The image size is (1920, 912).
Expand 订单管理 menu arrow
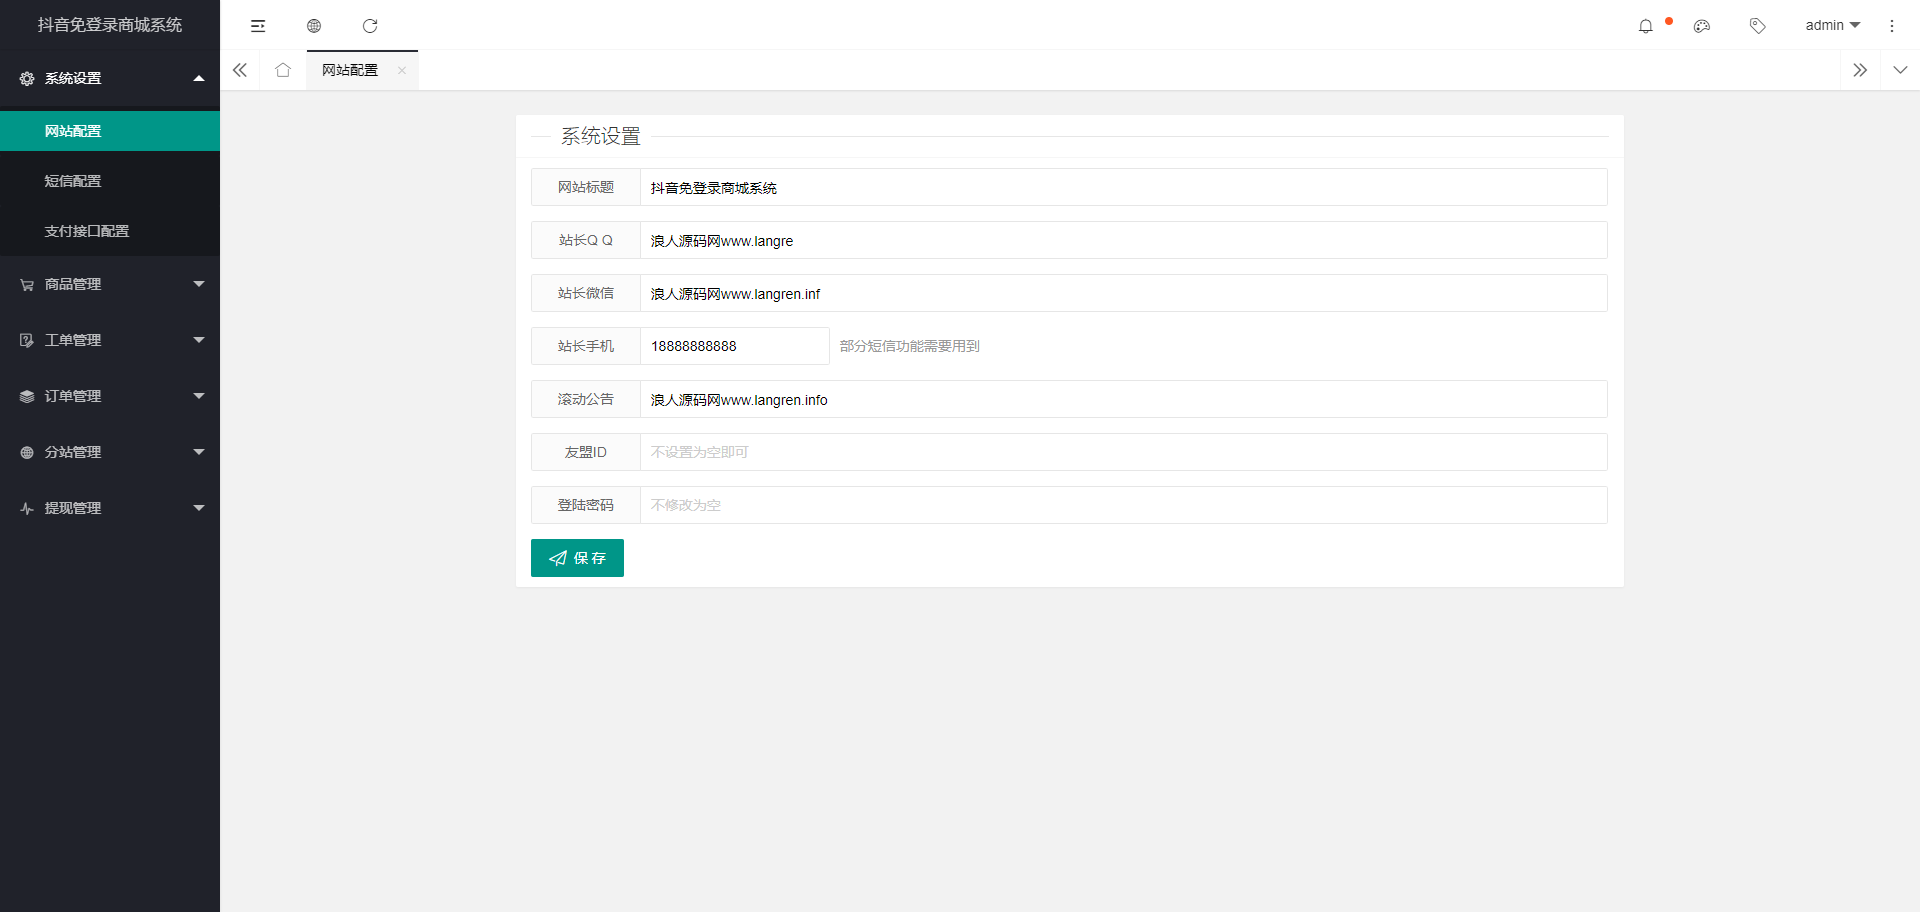(199, 396)
